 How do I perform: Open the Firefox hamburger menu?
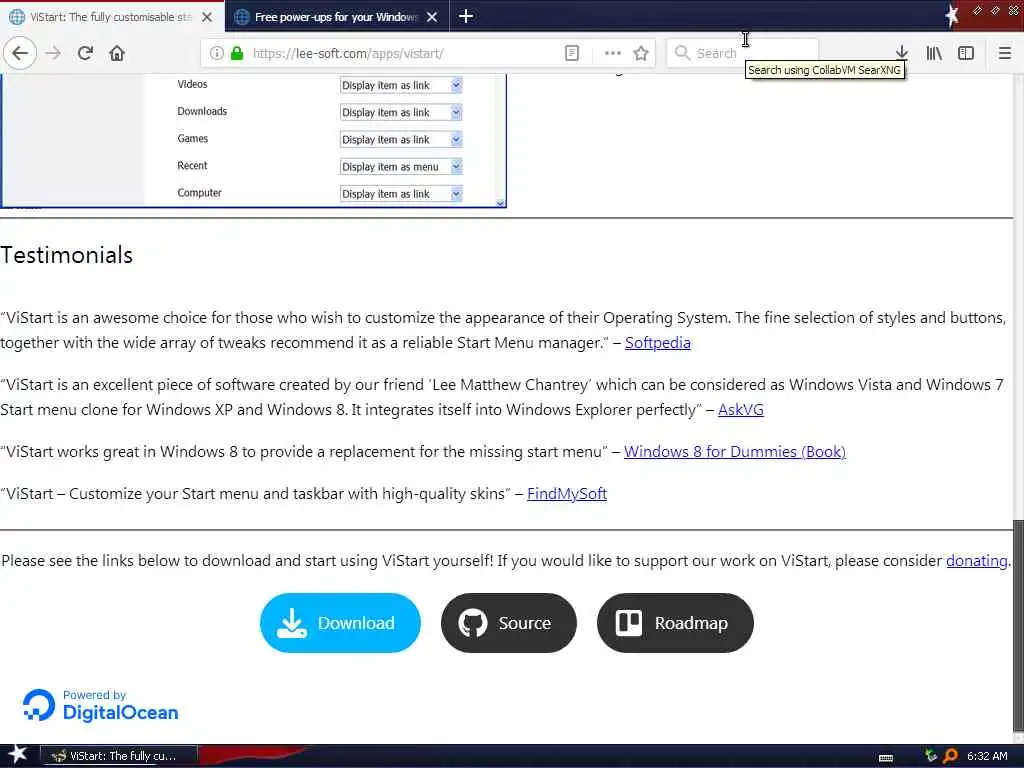(1005, 53)
